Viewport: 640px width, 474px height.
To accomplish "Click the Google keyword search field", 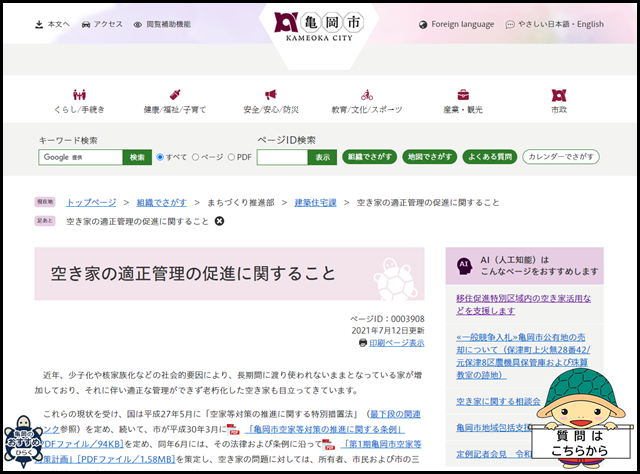I will [80, 157].
